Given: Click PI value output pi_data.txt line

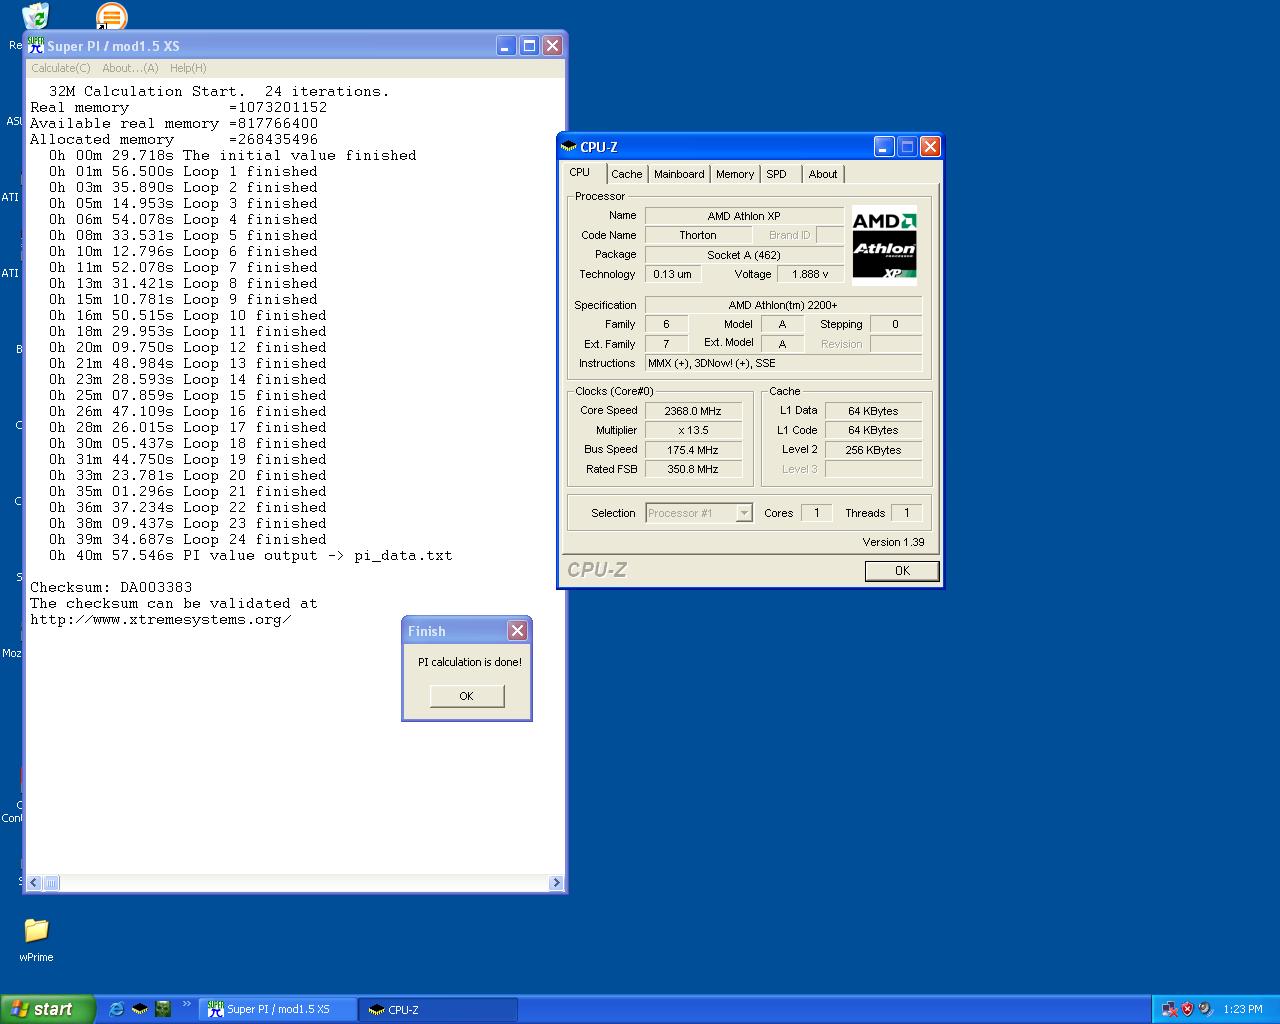Looking at the screenshot, I should coord(251,555).
